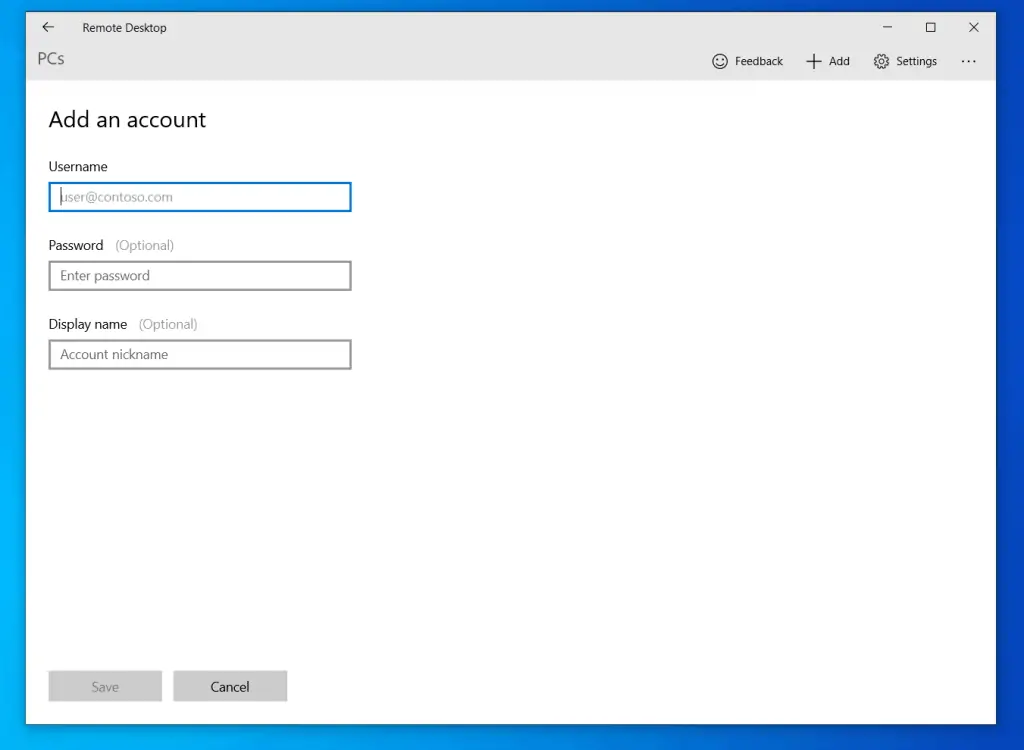Maximize the Remote Desktop window

coord(930,27)
